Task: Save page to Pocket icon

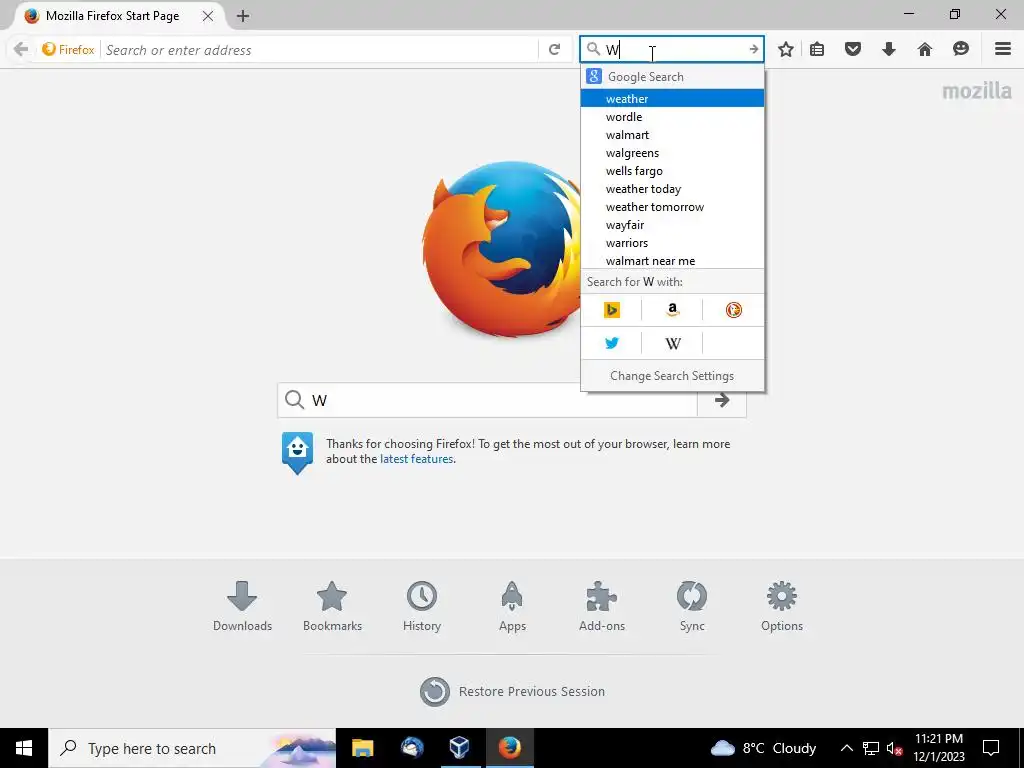Action: pos(853,49)
